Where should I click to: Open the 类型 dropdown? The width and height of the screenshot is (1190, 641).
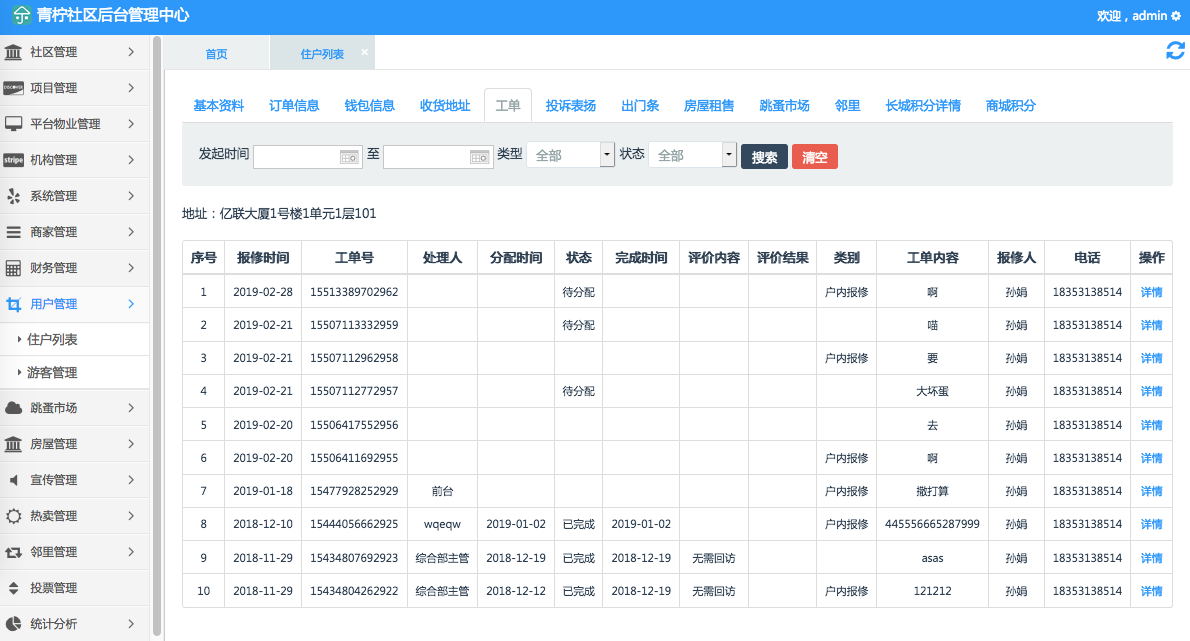[570, 155]
